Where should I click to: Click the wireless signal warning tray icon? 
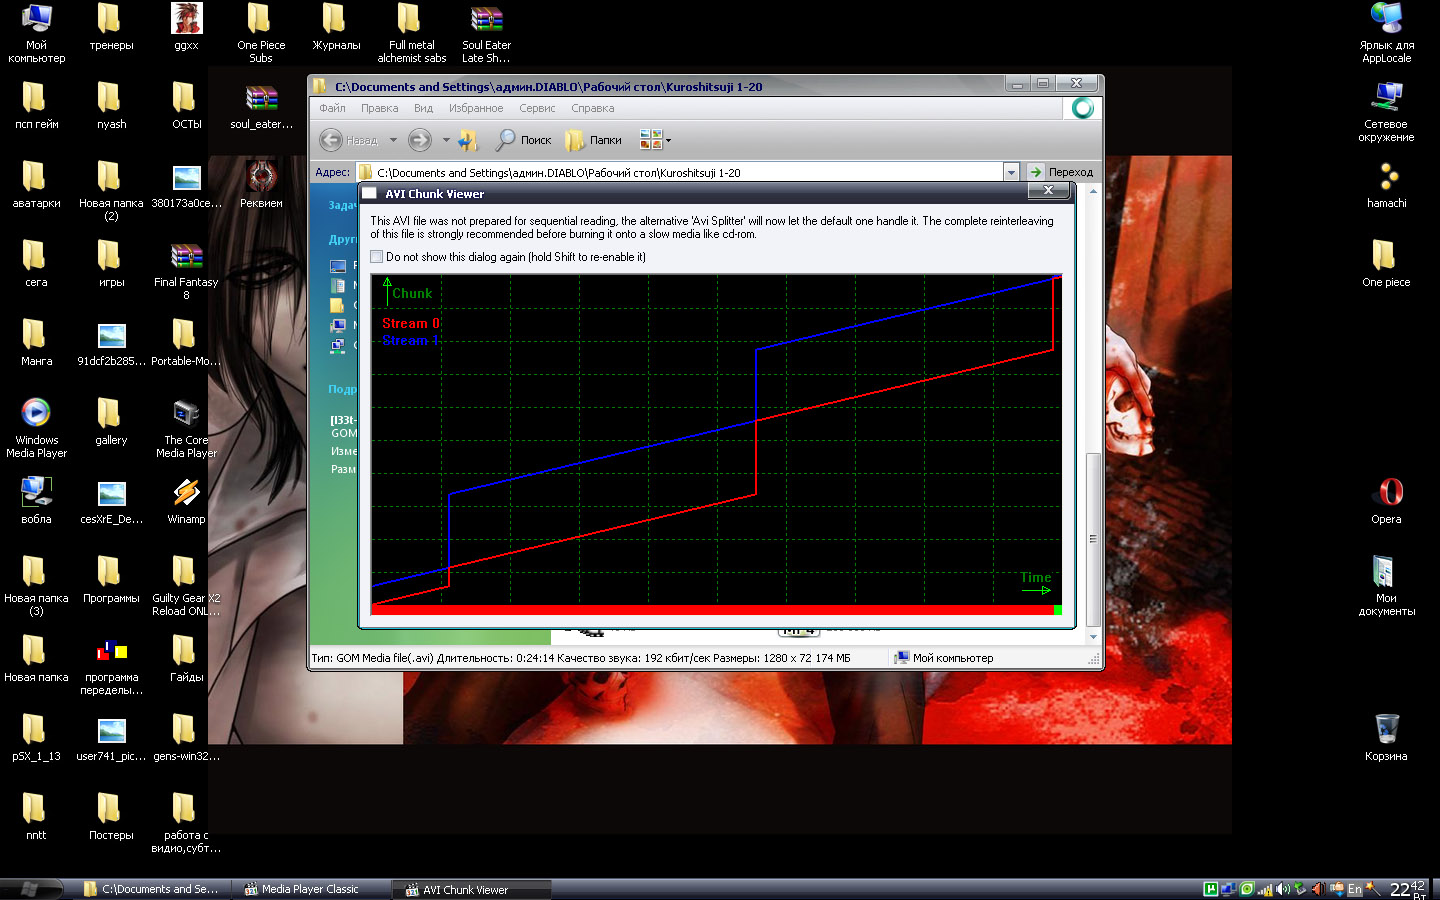[x=1265, y=888]
